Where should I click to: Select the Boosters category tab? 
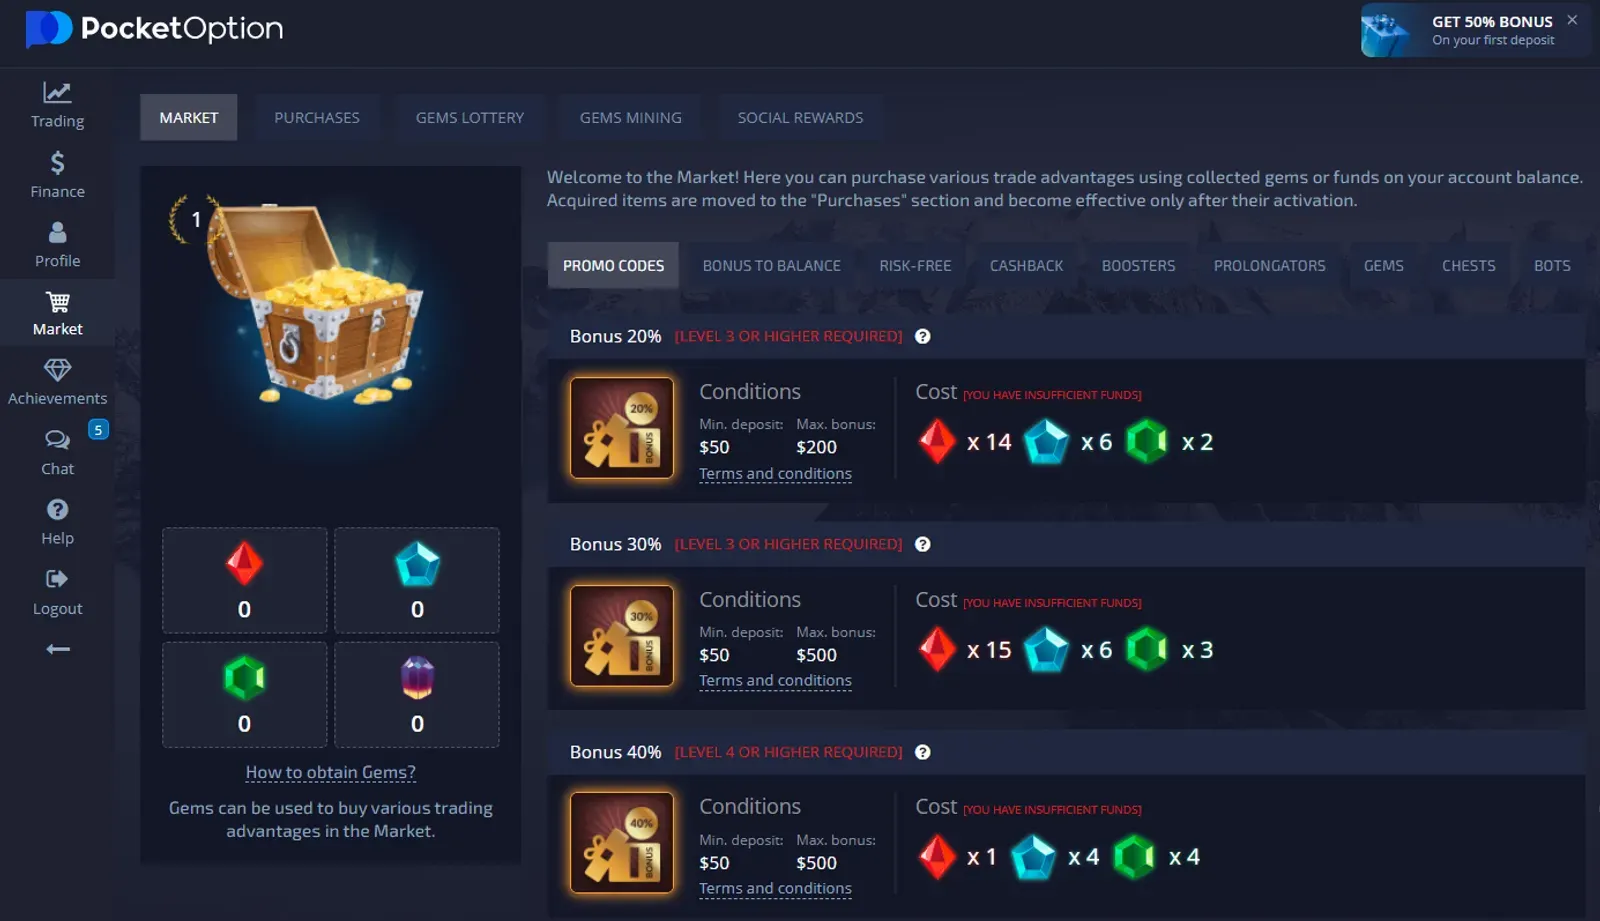[x=1138, y=265]
